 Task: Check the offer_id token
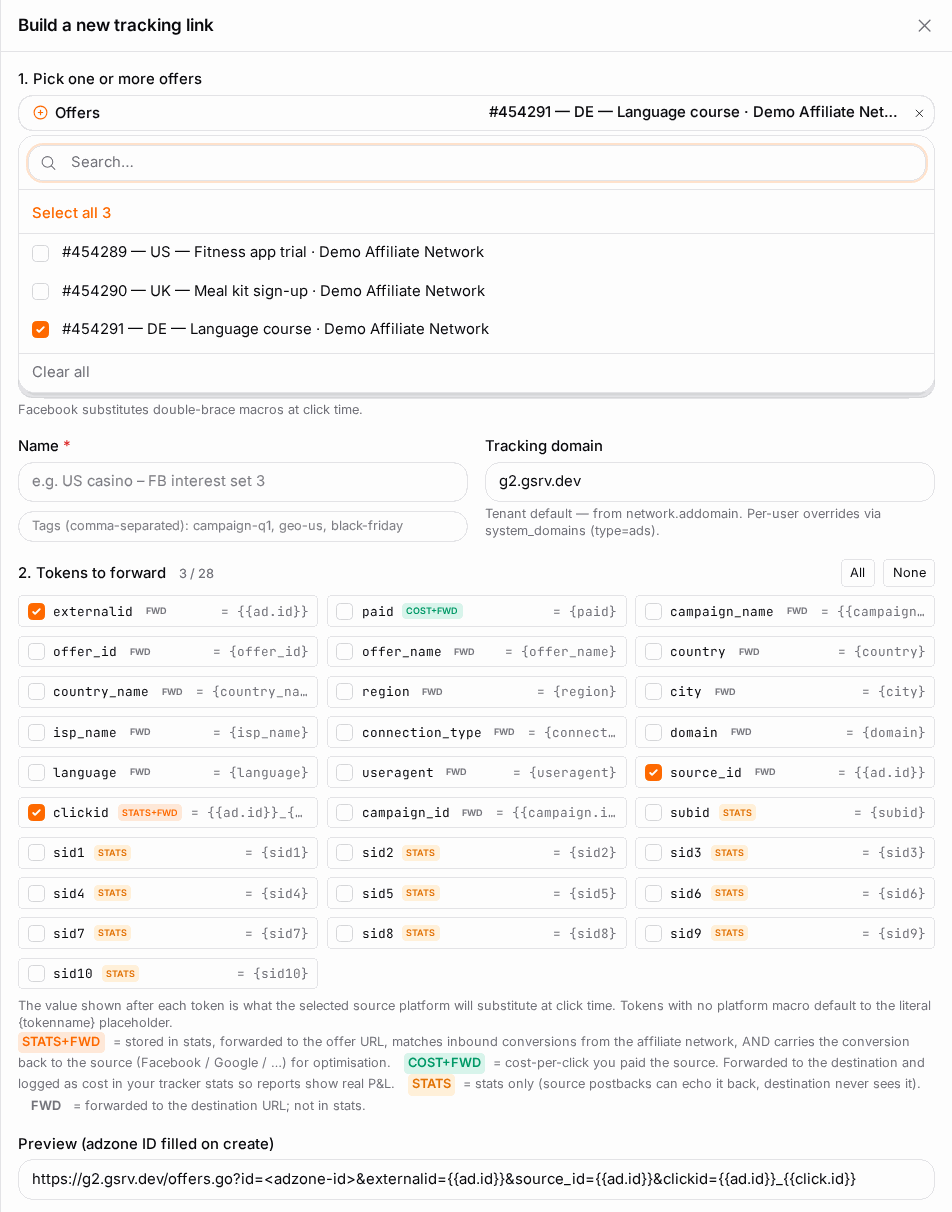point(37,652)
